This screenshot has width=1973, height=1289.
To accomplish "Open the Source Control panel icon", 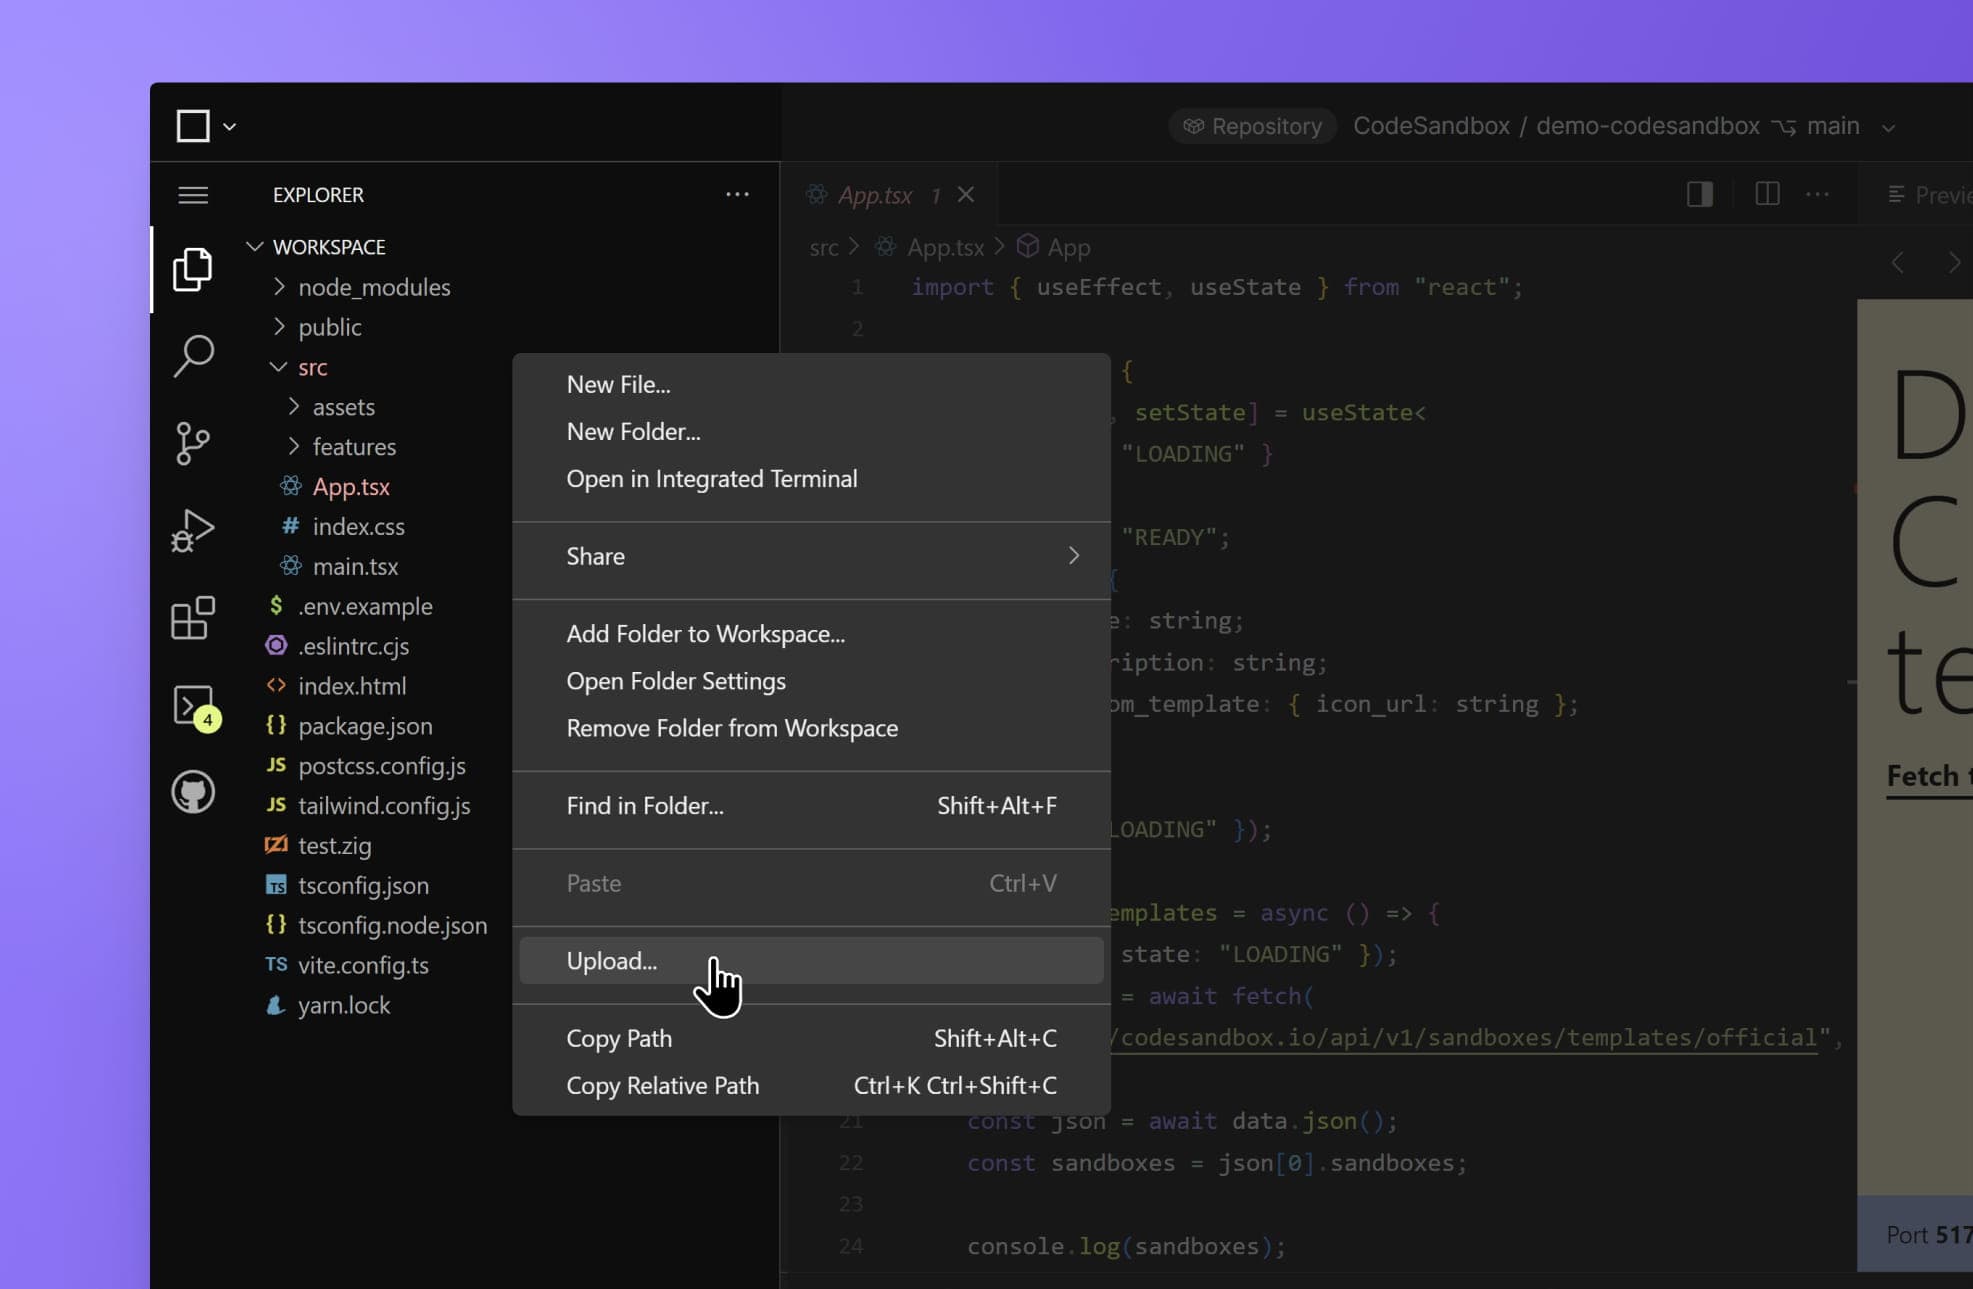I will point(193,443).
